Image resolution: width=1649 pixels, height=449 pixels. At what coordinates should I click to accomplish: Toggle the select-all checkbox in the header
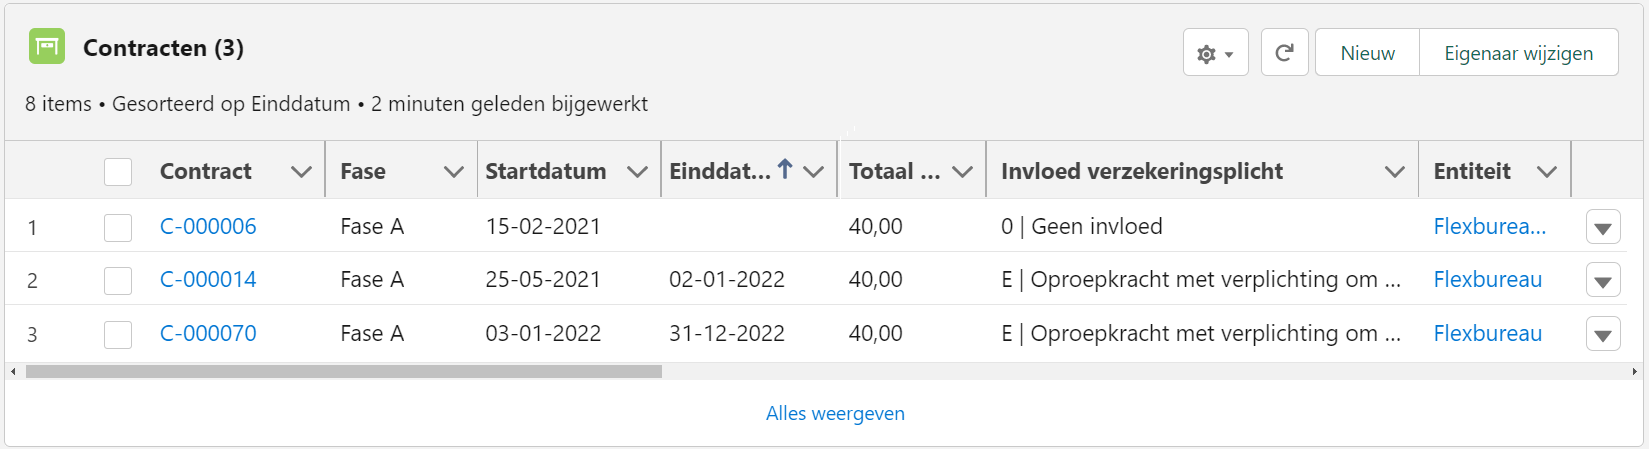(118, 172)
